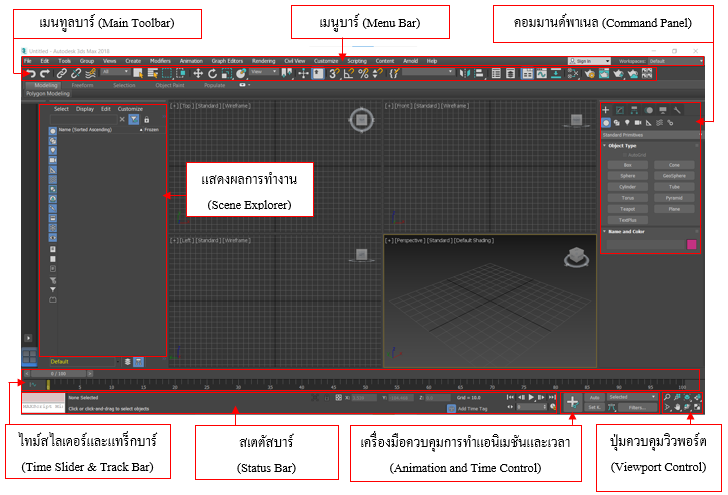Click the Polygon Modeling button

48,93
